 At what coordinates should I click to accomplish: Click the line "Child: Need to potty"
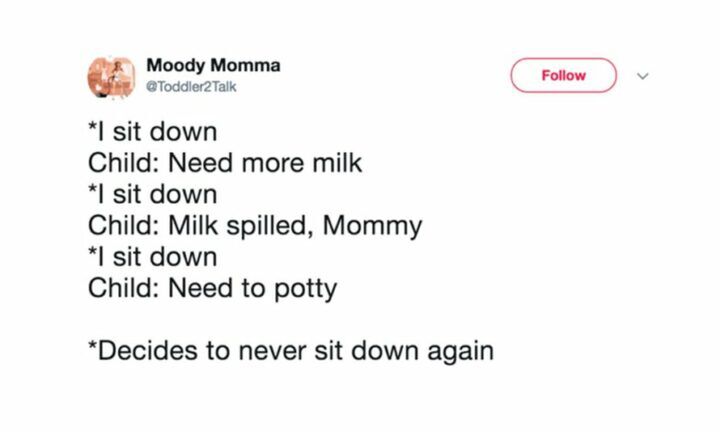212,289
